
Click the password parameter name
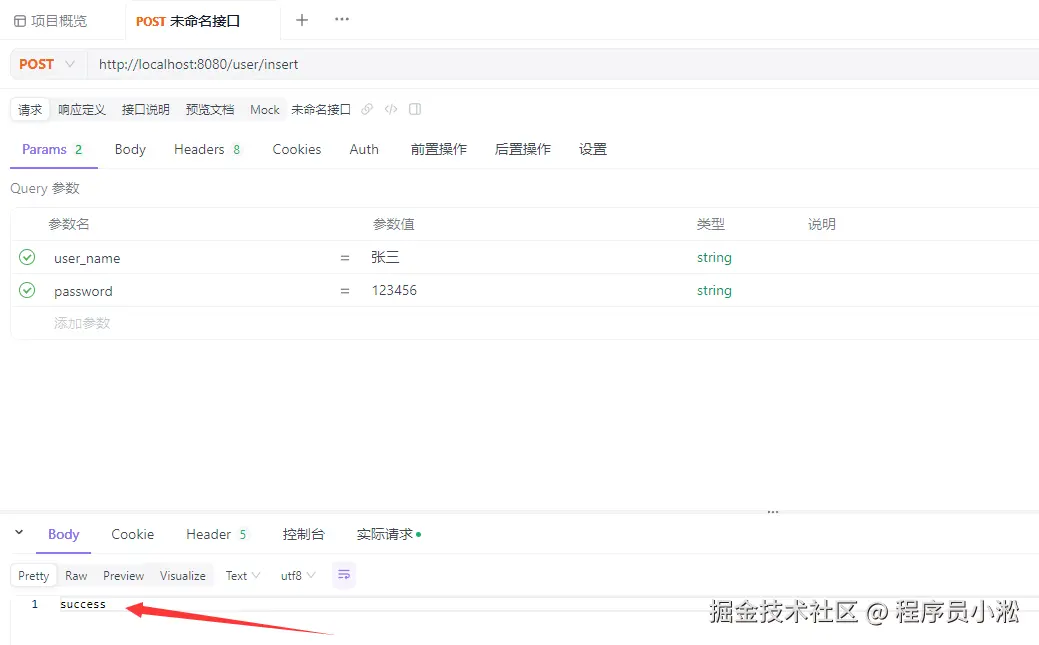point(83,291)
